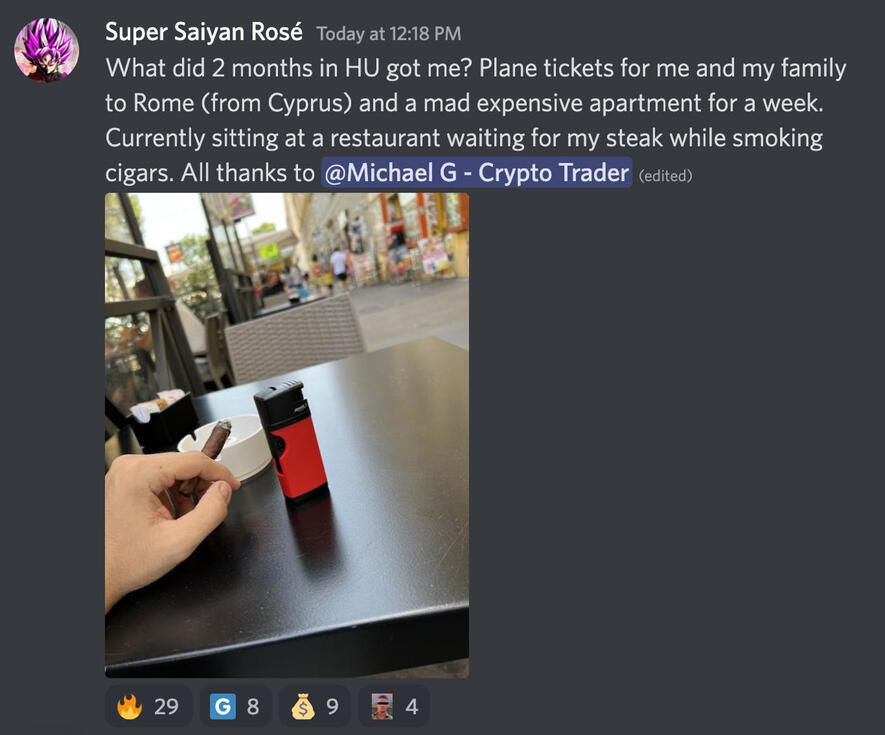Click the blue G emoji icon

click(x=223, y=706)
